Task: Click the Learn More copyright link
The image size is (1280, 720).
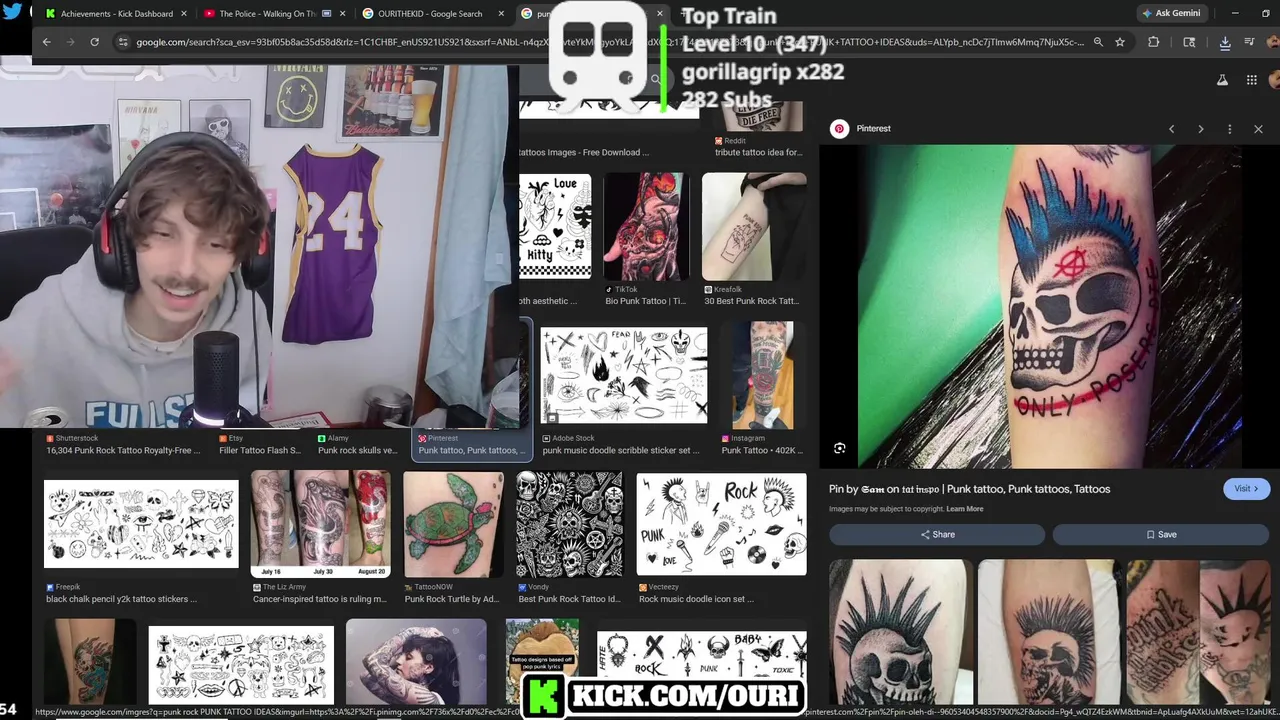Action: pyautogui.click(x=965, y=509)
